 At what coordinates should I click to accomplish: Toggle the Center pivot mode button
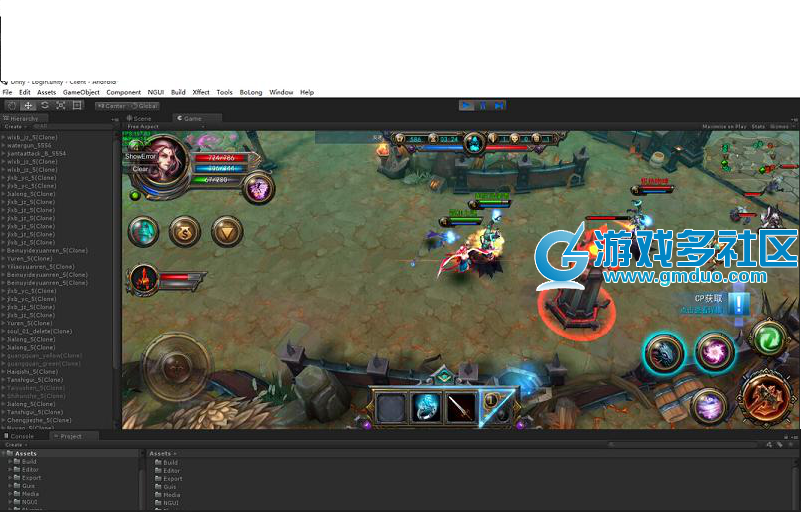click(x=111, y=106)
